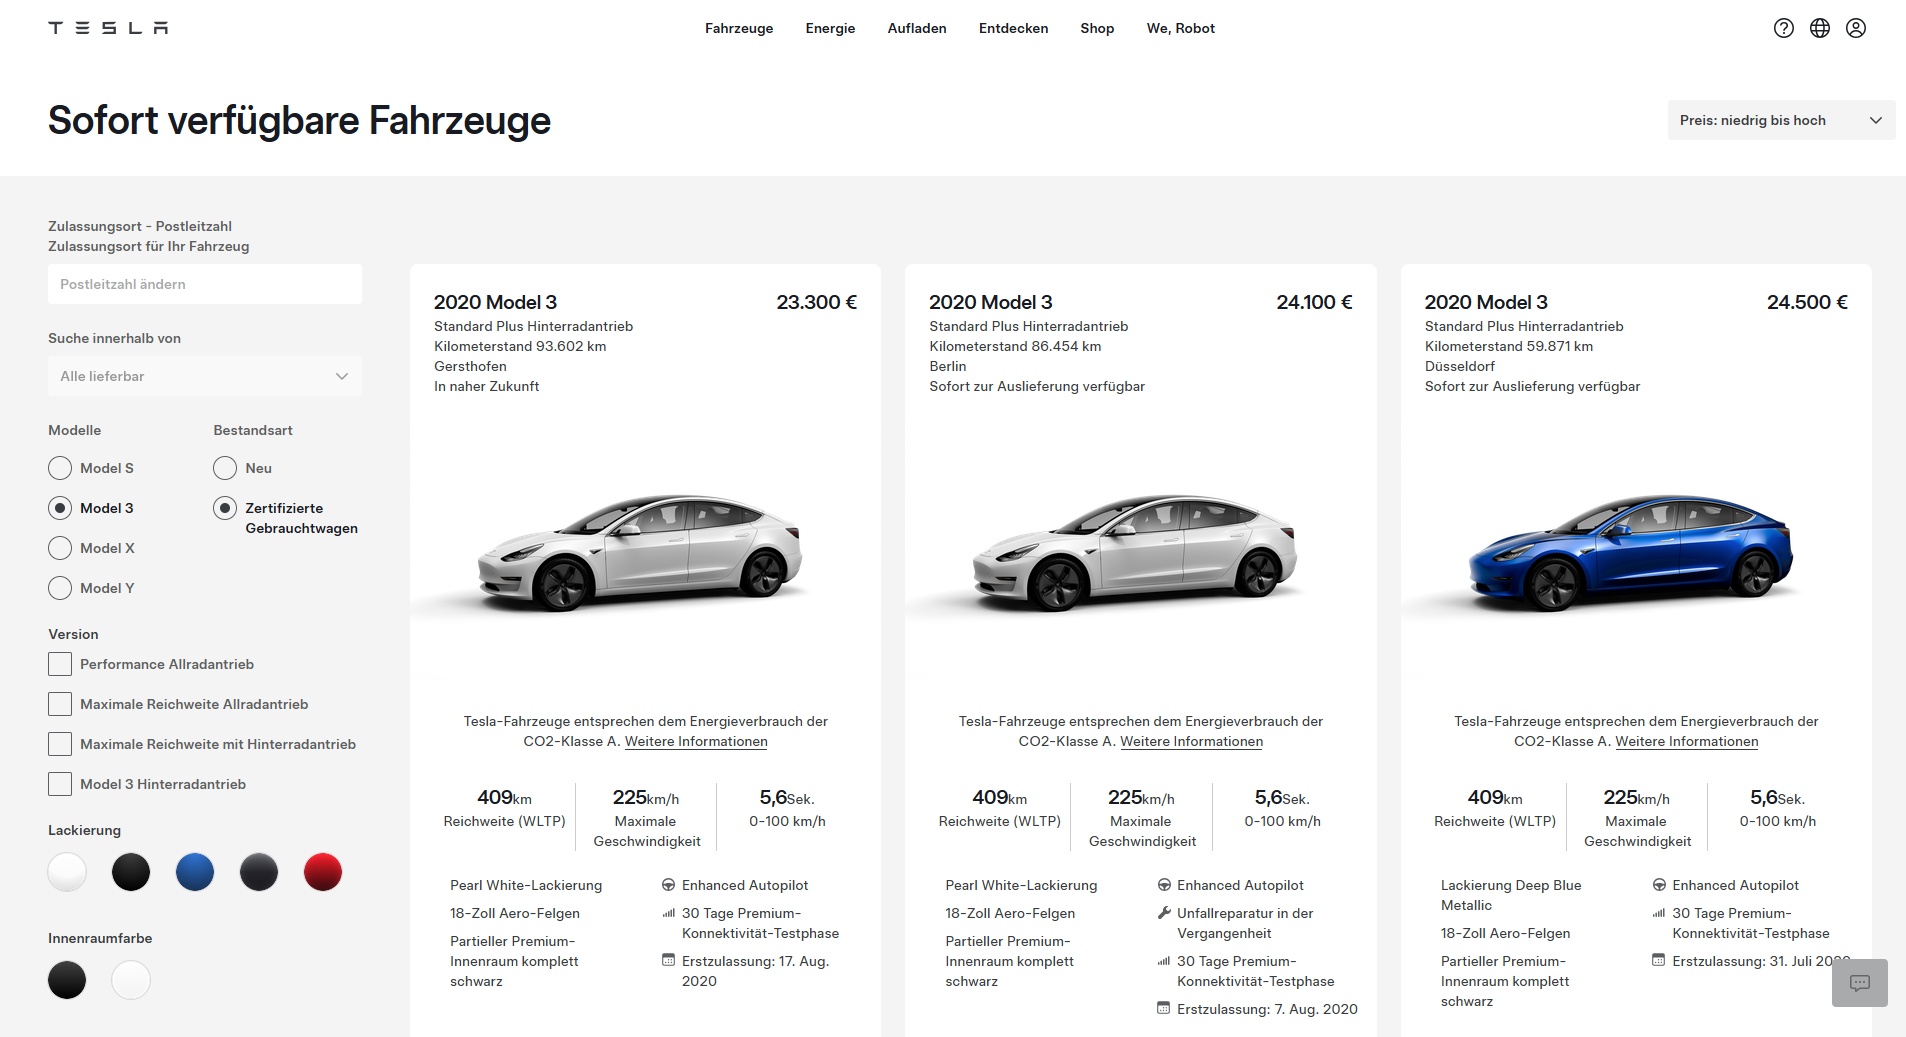Click In naher Zukunft availability text
This screenshot has width=1906, height=1037.
click(x=486, y=386)
